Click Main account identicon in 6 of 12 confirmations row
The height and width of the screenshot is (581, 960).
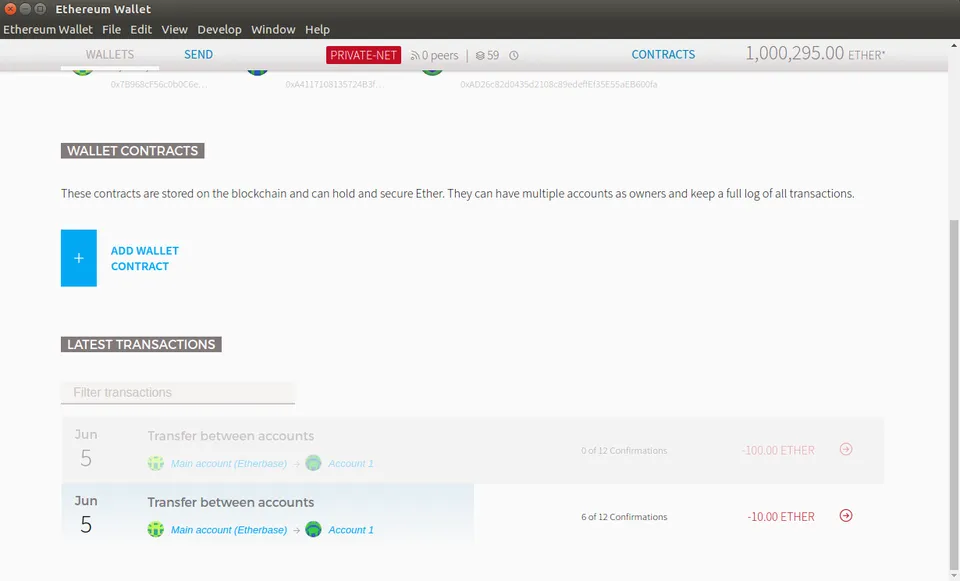[156, 529]
